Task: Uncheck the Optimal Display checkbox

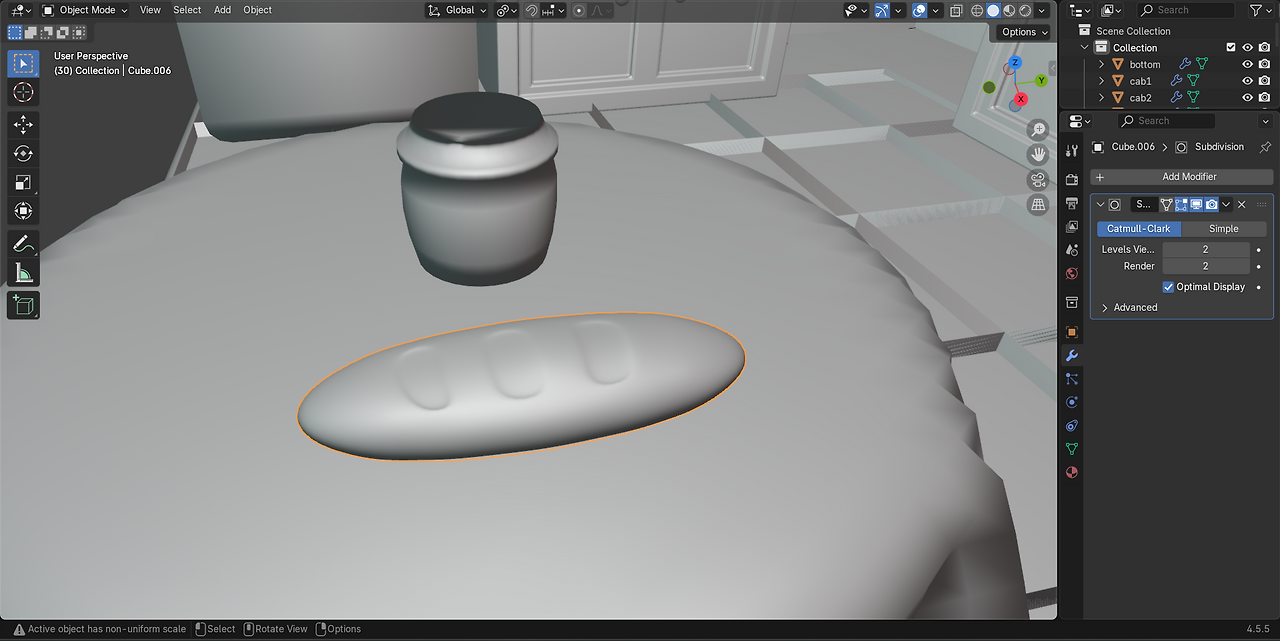Action: [x=1168, y=287]
